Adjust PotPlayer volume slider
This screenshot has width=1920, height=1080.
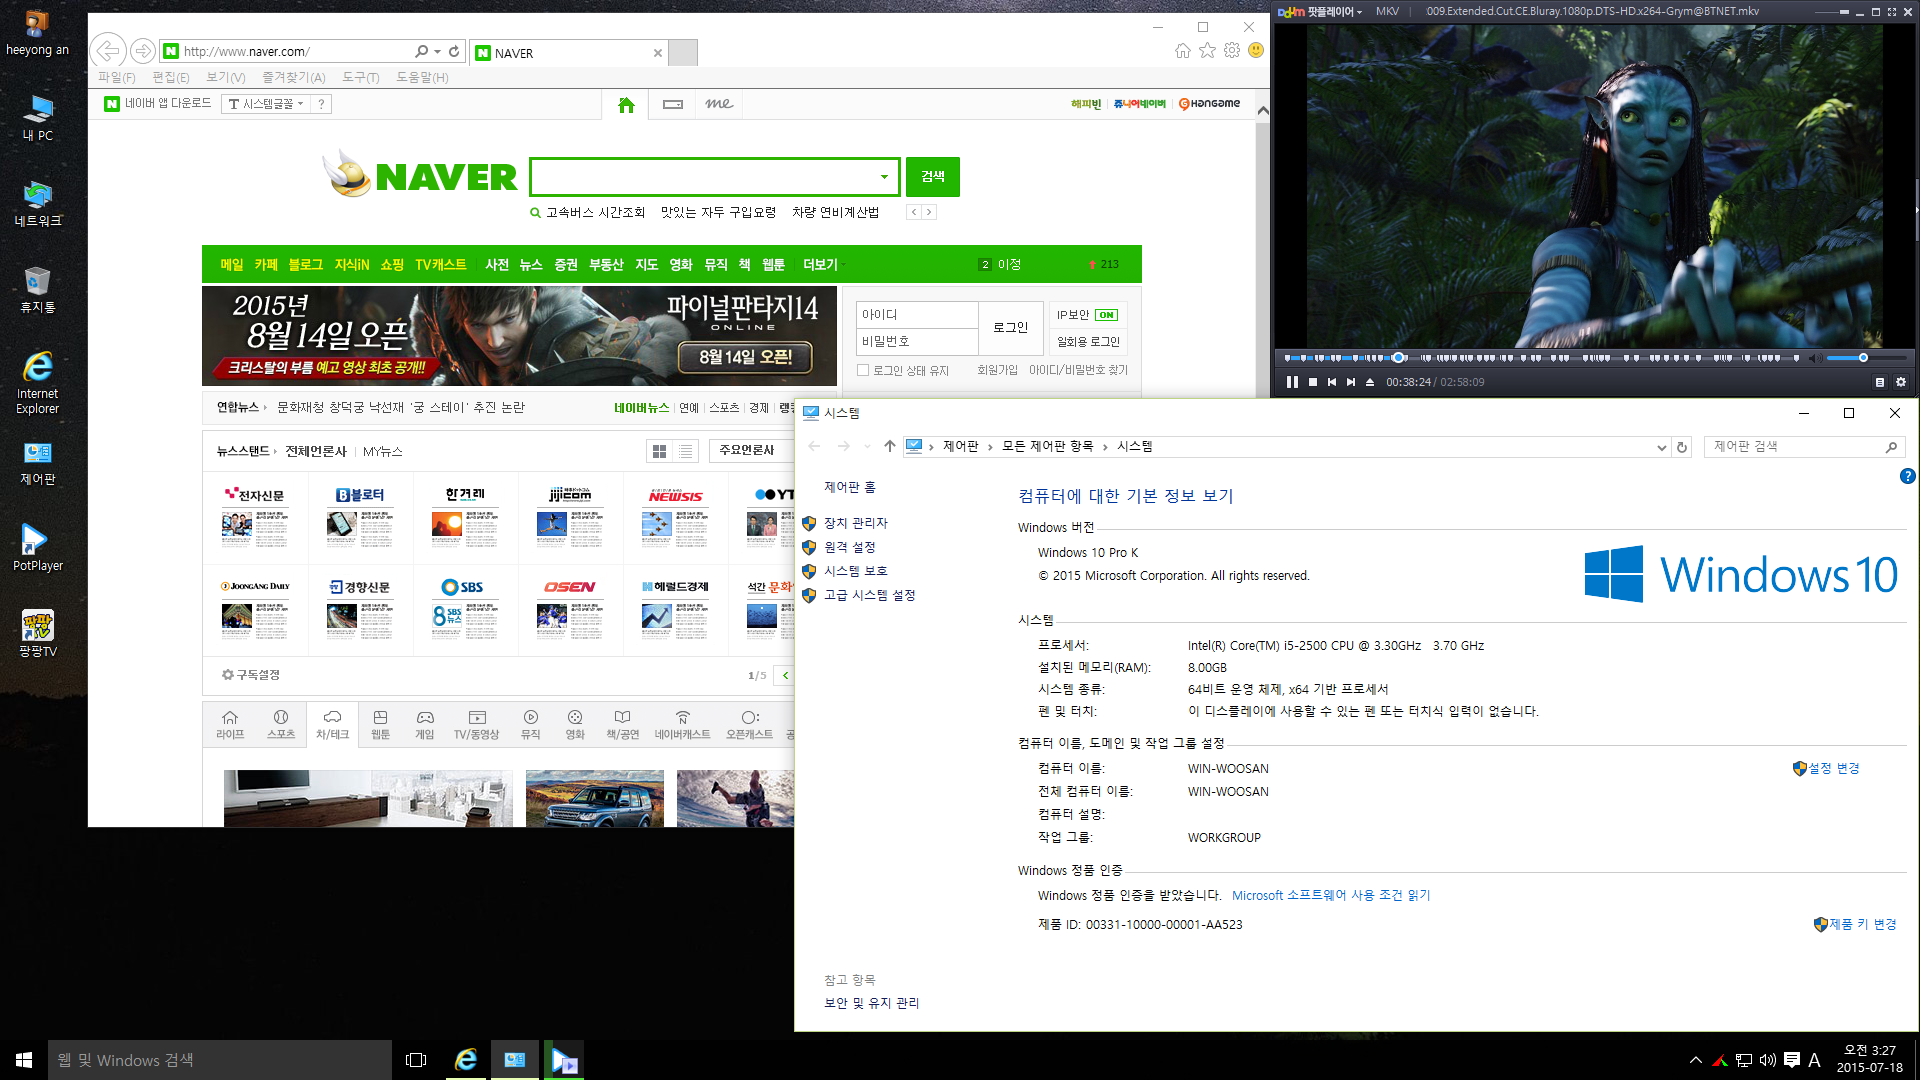1866,358
